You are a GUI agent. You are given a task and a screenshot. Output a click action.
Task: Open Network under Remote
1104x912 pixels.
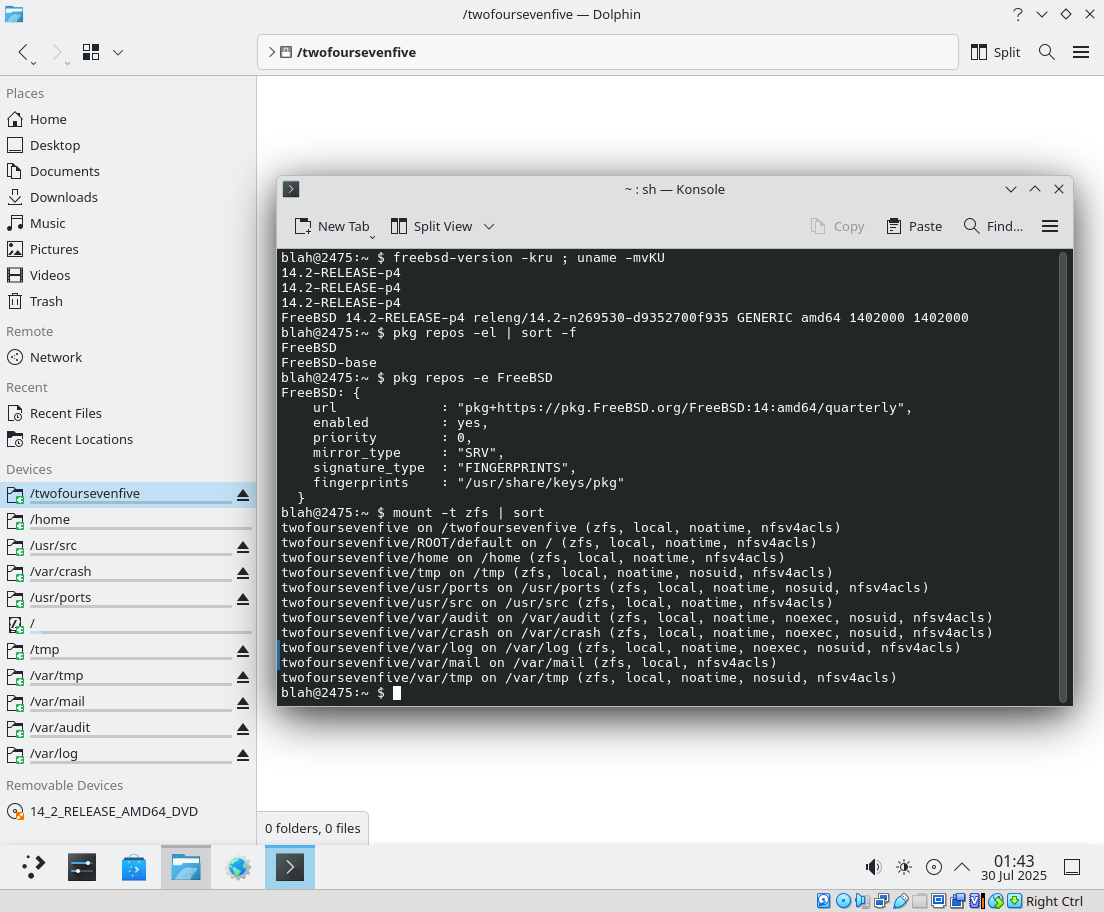(x=127, y=357)
